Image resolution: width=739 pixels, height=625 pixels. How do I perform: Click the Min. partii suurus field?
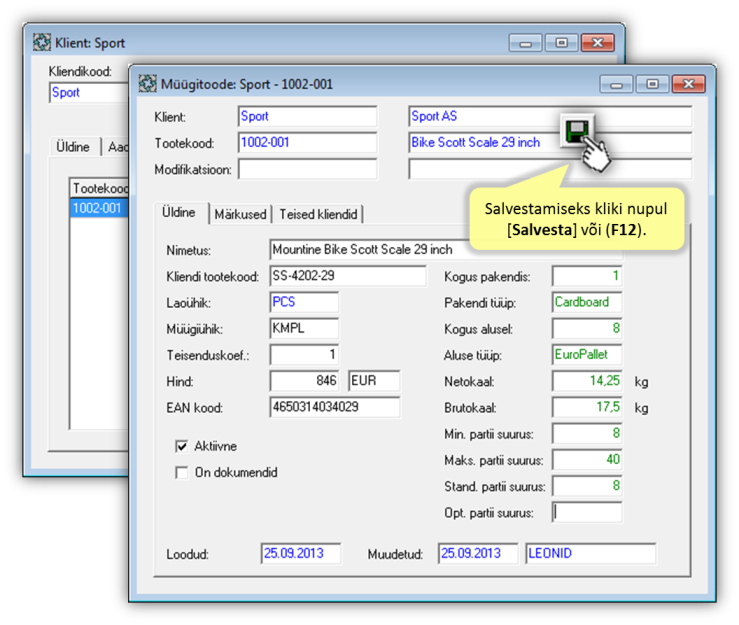[x=587, y=434]
